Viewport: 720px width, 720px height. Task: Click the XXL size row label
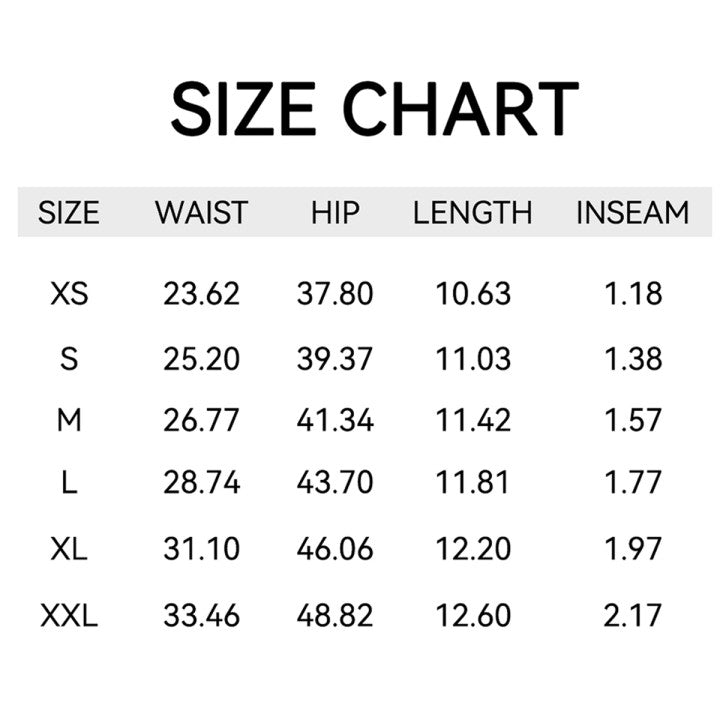point(69,615)
